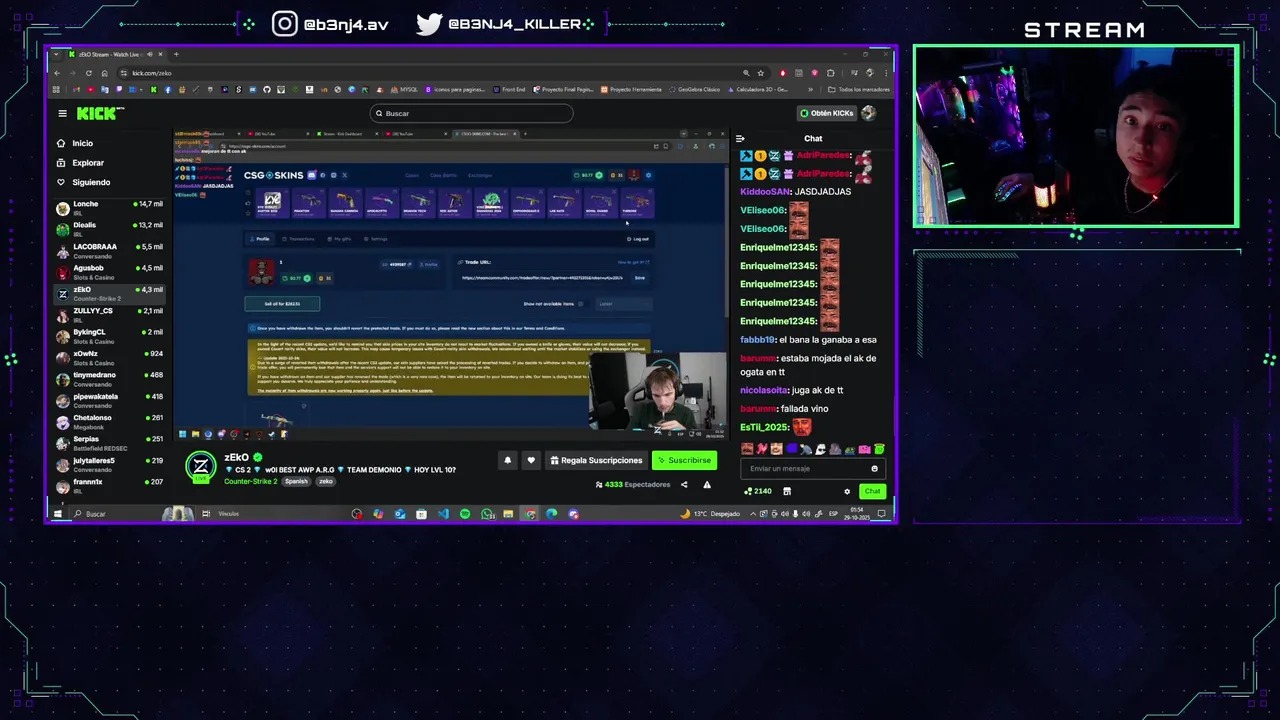1280x720 pixels.
Task: Open tab search dropdown arrow
Action: pos(56,54)
